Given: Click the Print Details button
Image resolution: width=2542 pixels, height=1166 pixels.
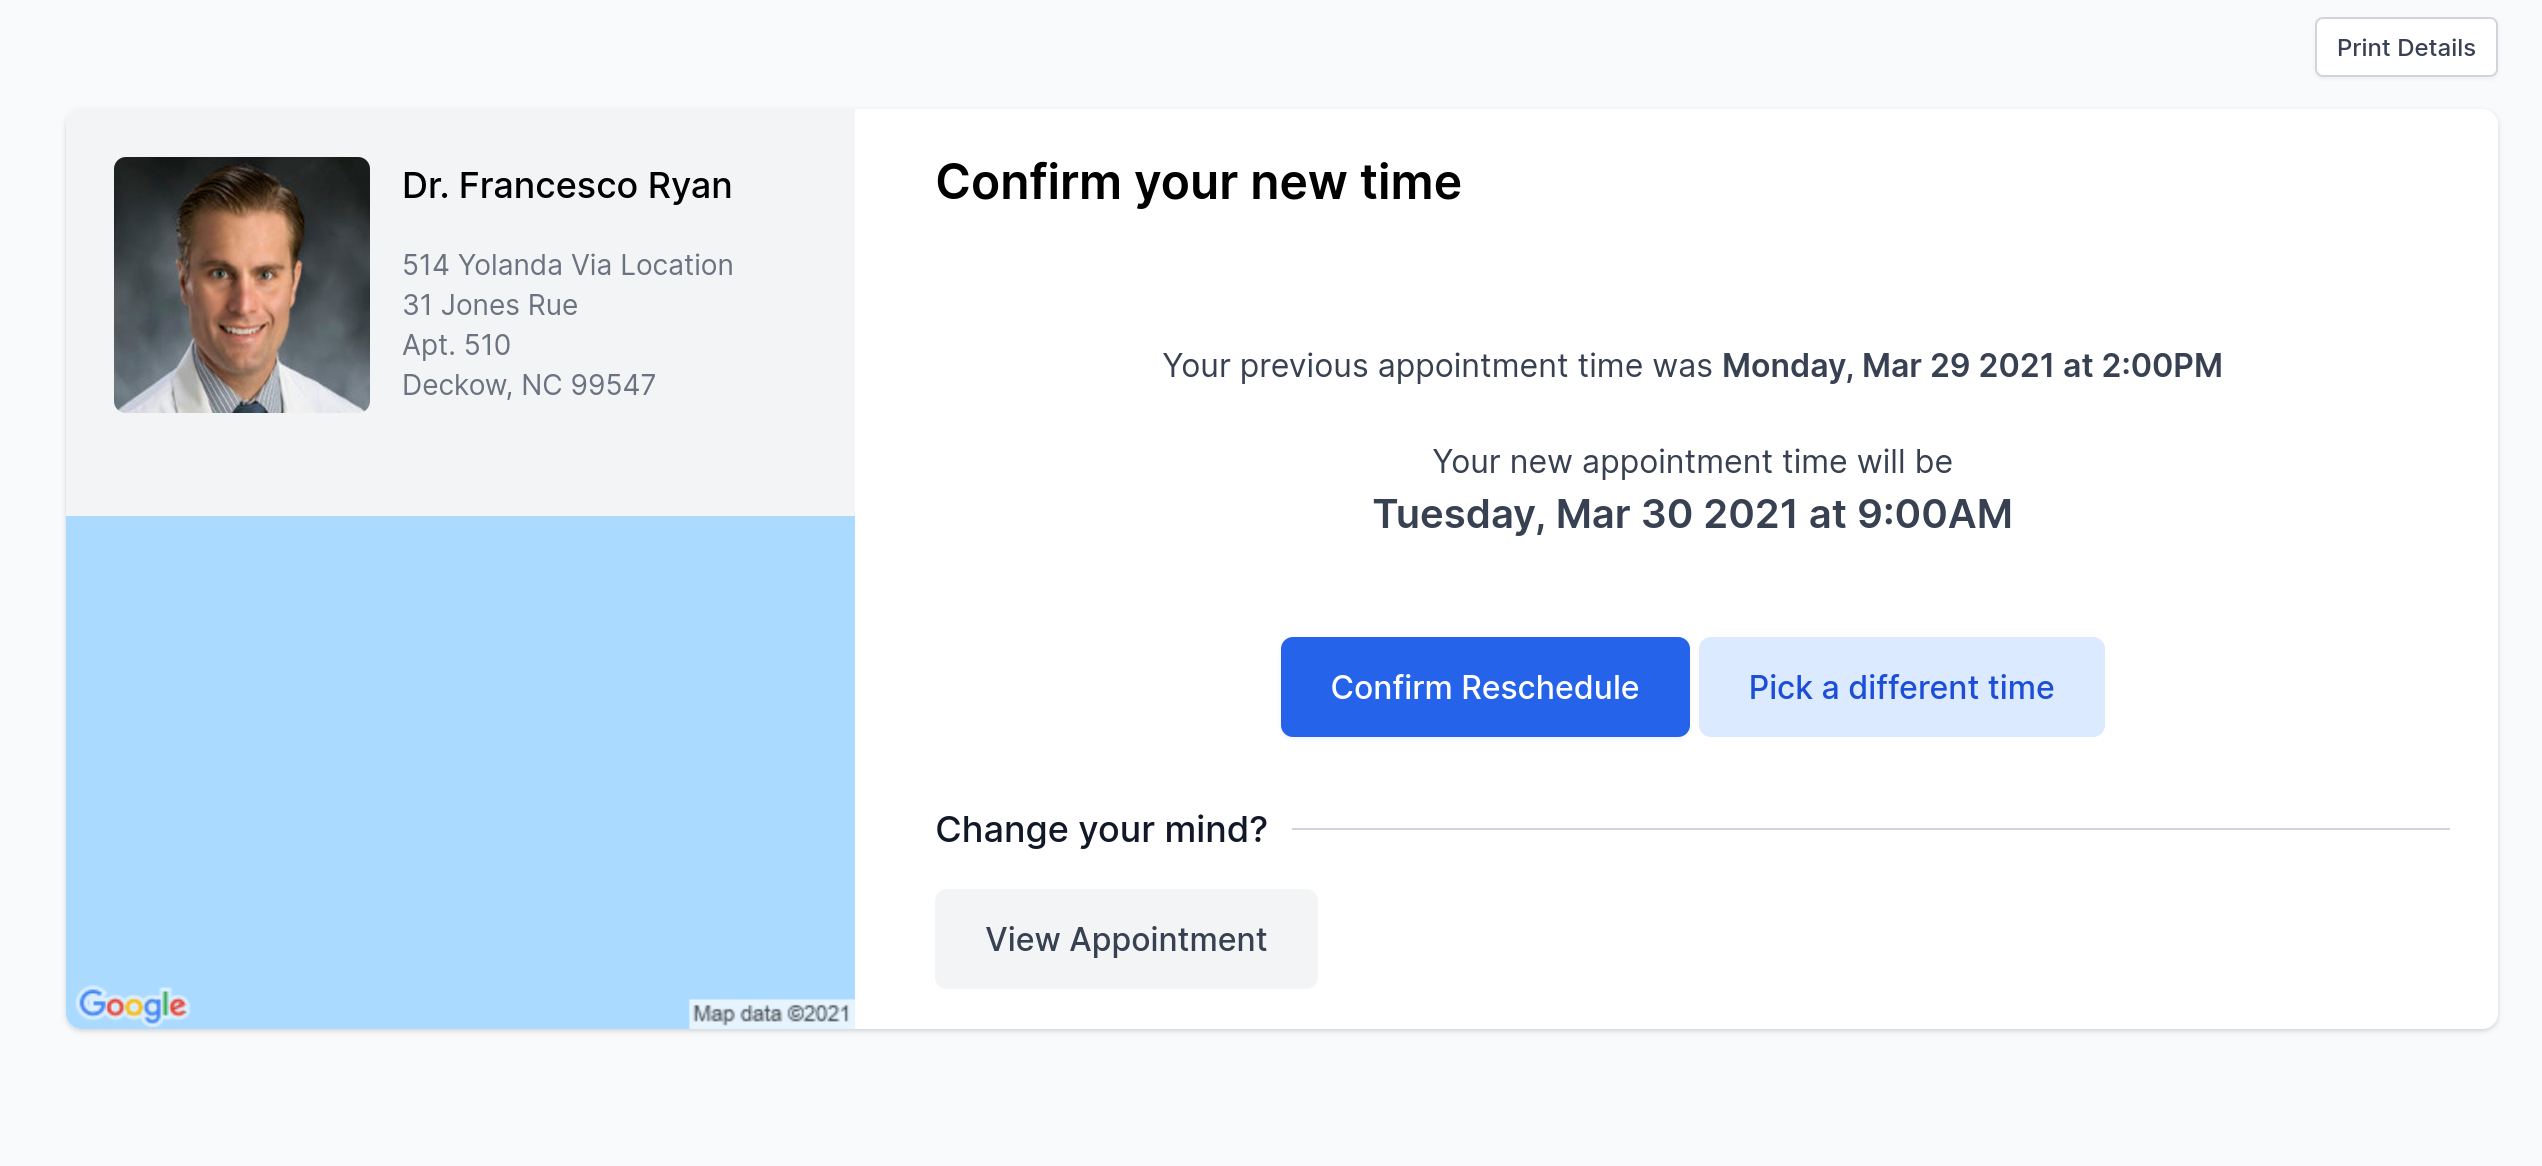Looking at the screenshot, I should pyautogui.click(x=2406, y=47).
